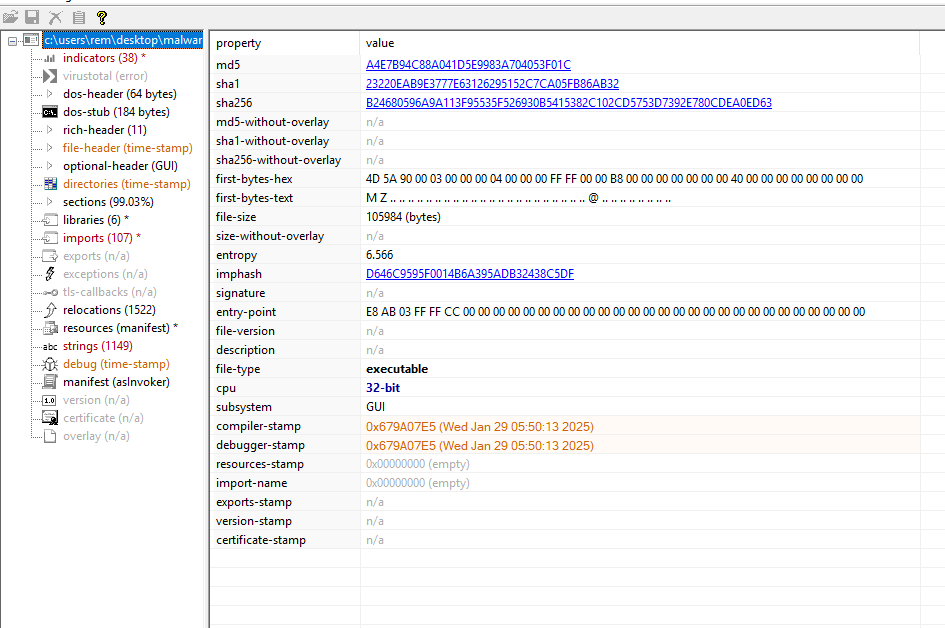
Task: Select the root file path node
Action: (x=123, y=40)
